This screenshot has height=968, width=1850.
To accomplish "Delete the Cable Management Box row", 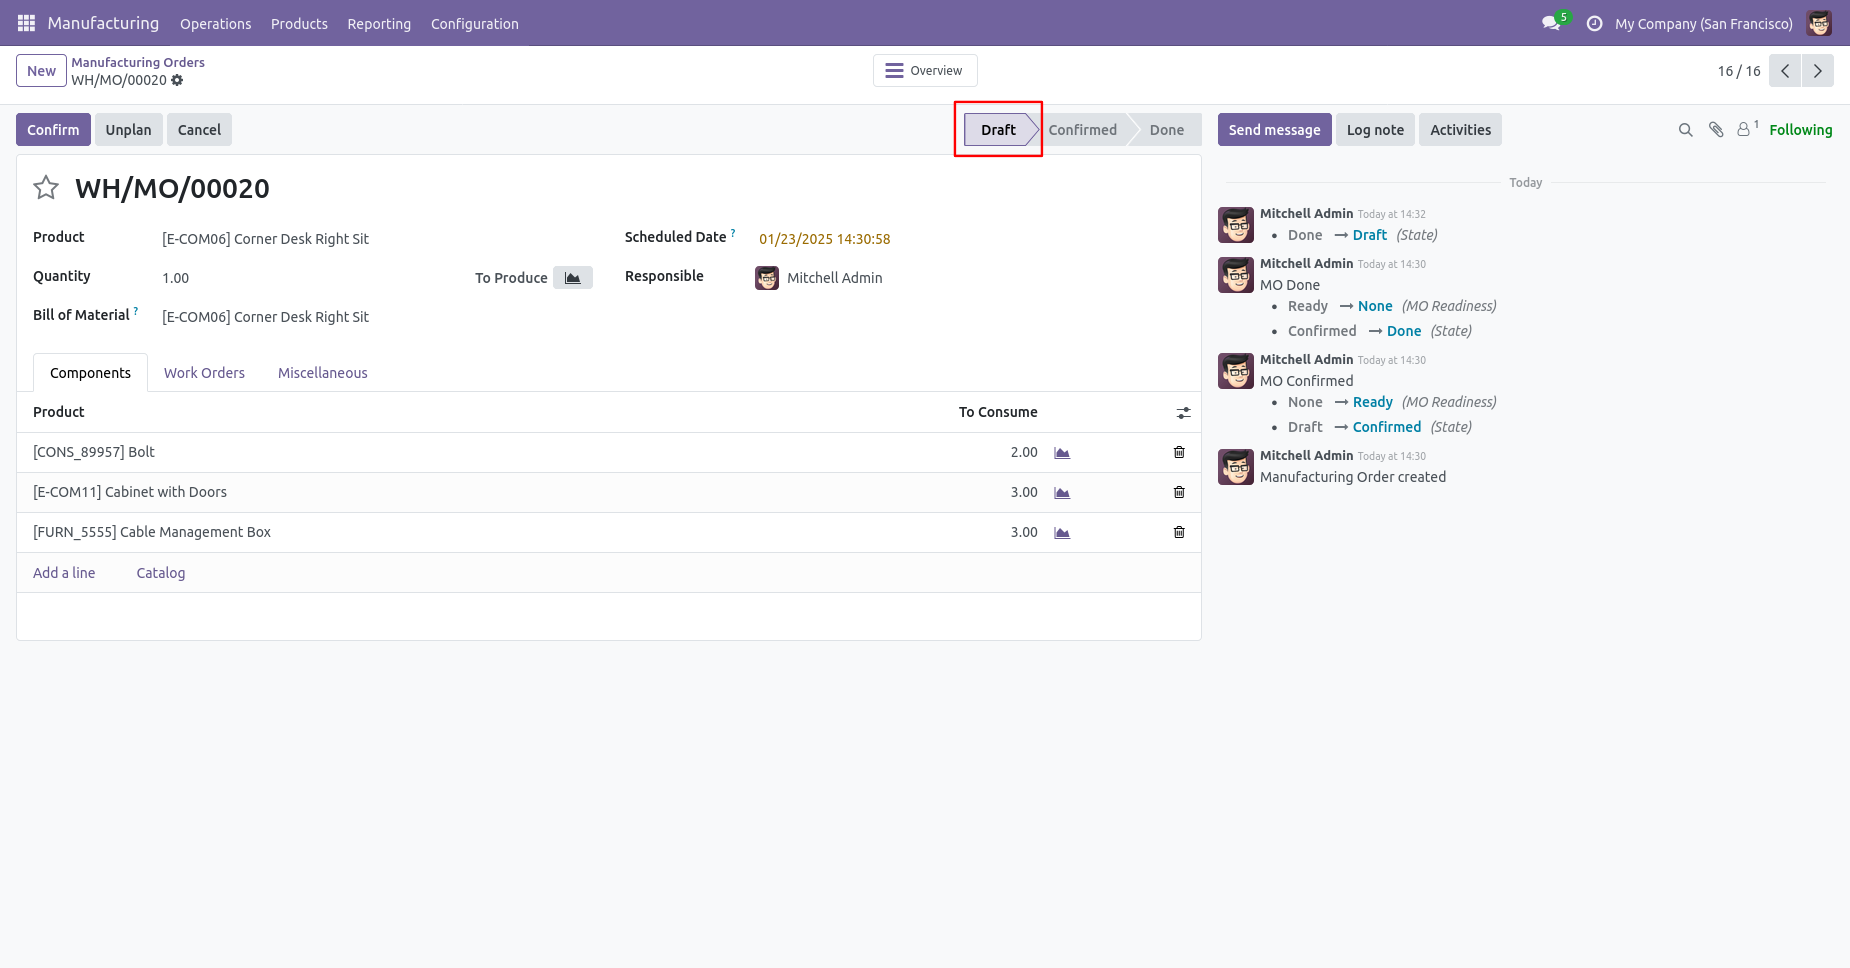I will click(1179, 532).
